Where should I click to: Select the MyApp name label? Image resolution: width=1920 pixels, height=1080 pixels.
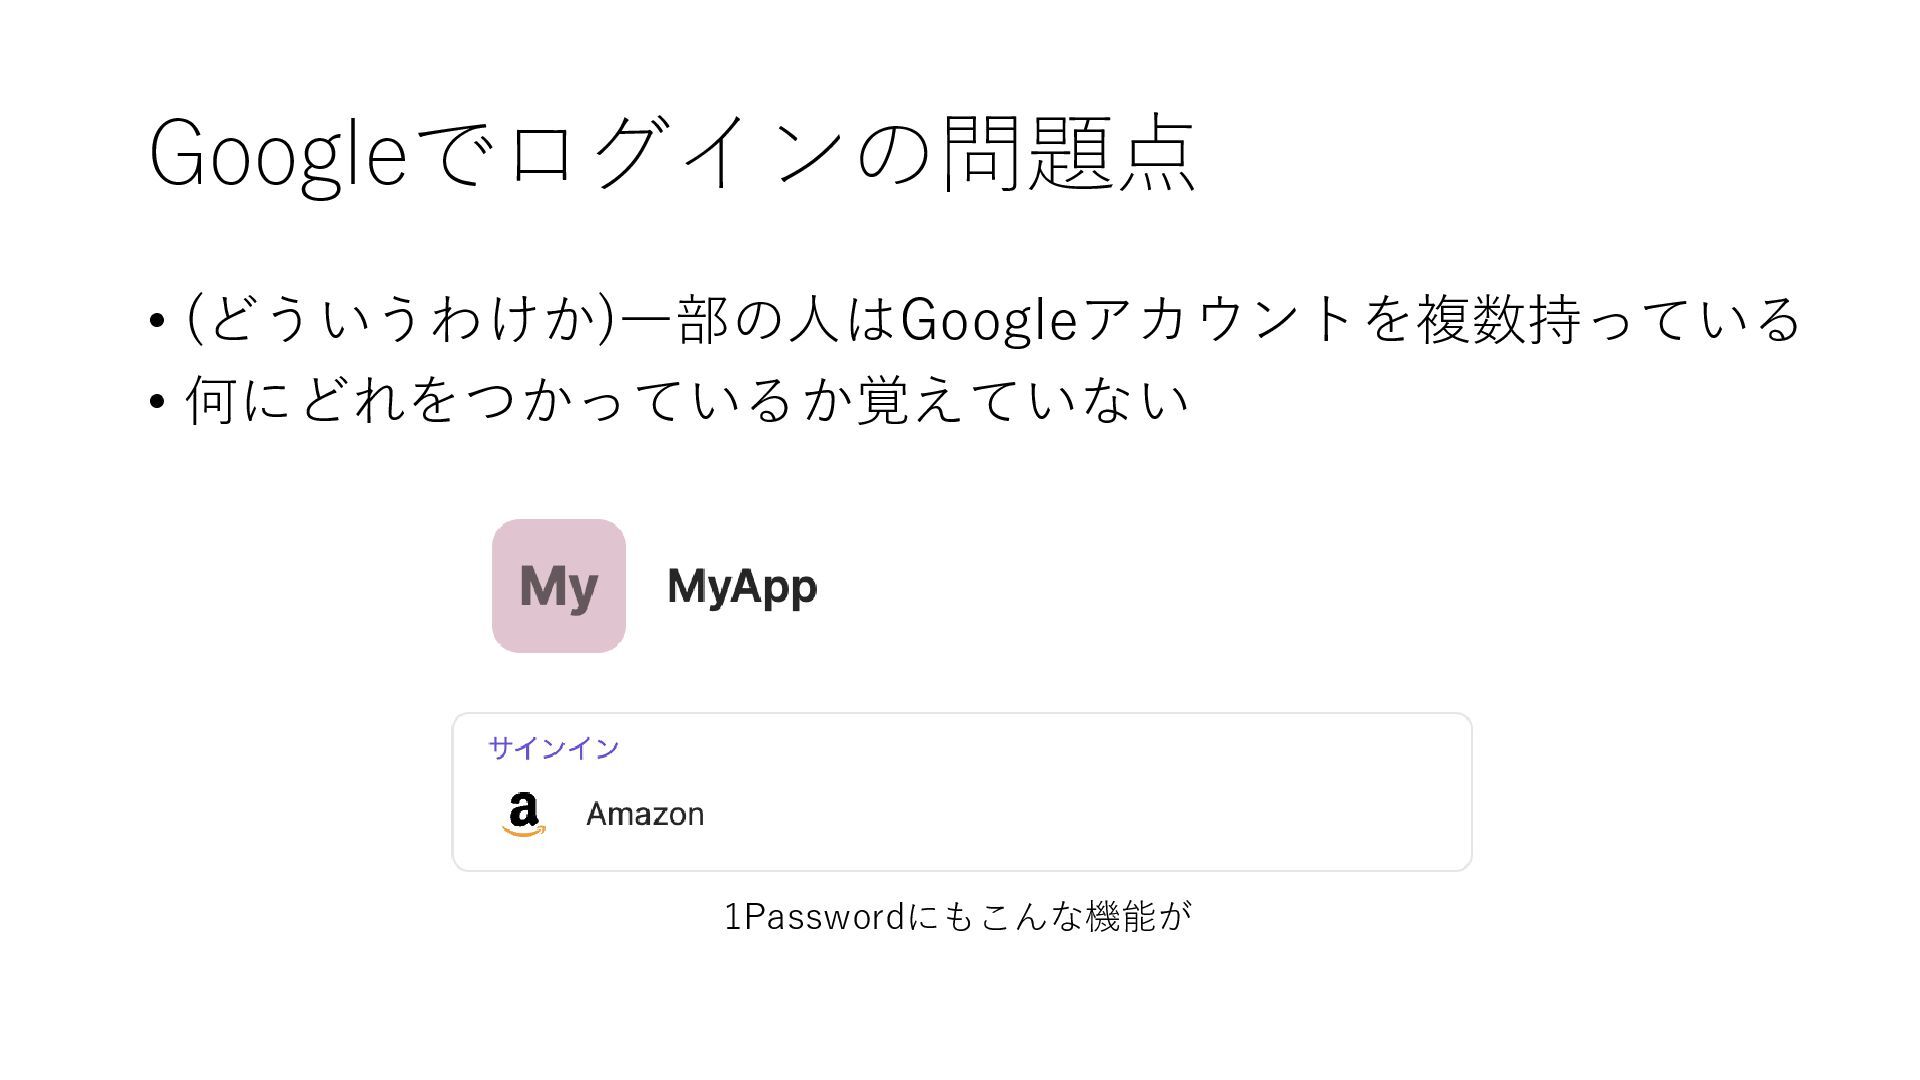742,587
